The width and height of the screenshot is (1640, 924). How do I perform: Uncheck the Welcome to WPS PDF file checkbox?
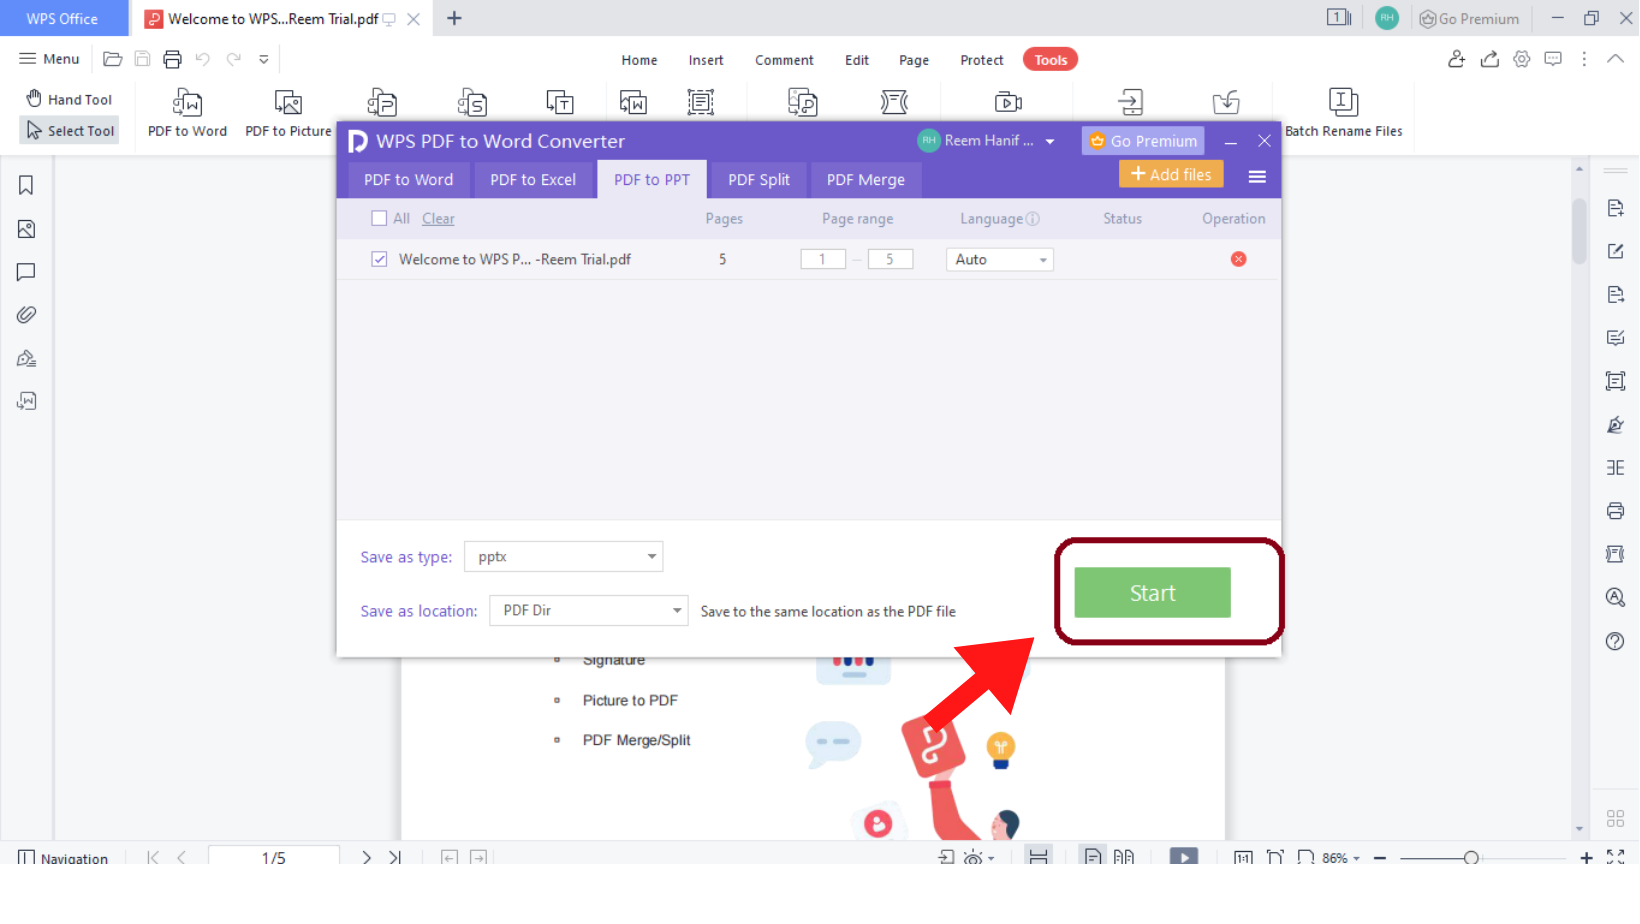pyautogui.click(x=379, y=259)
